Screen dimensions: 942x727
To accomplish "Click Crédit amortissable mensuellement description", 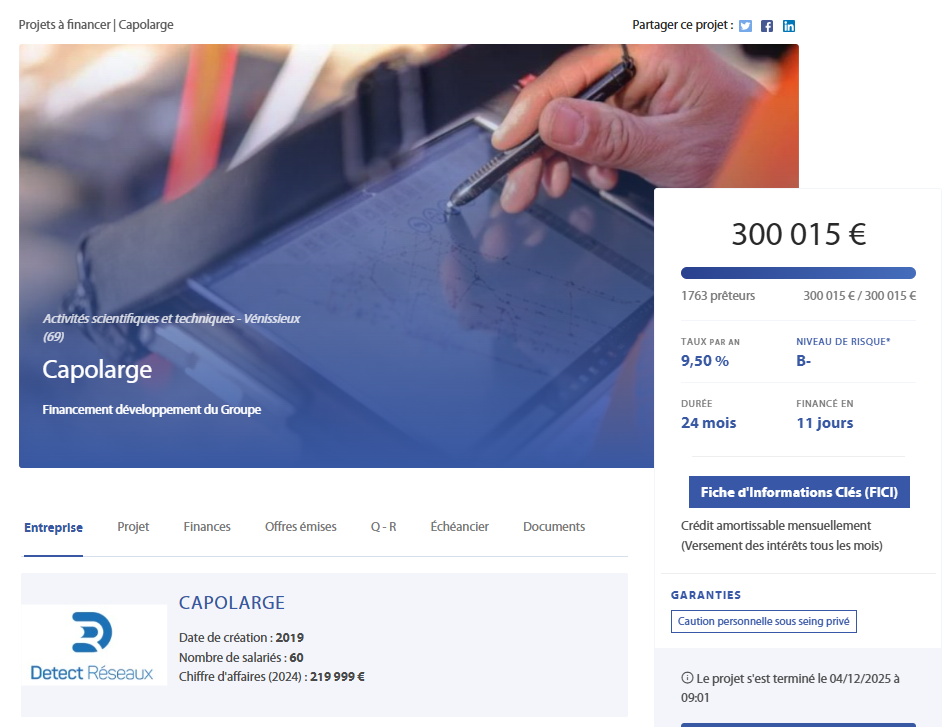I will (781, 535).
